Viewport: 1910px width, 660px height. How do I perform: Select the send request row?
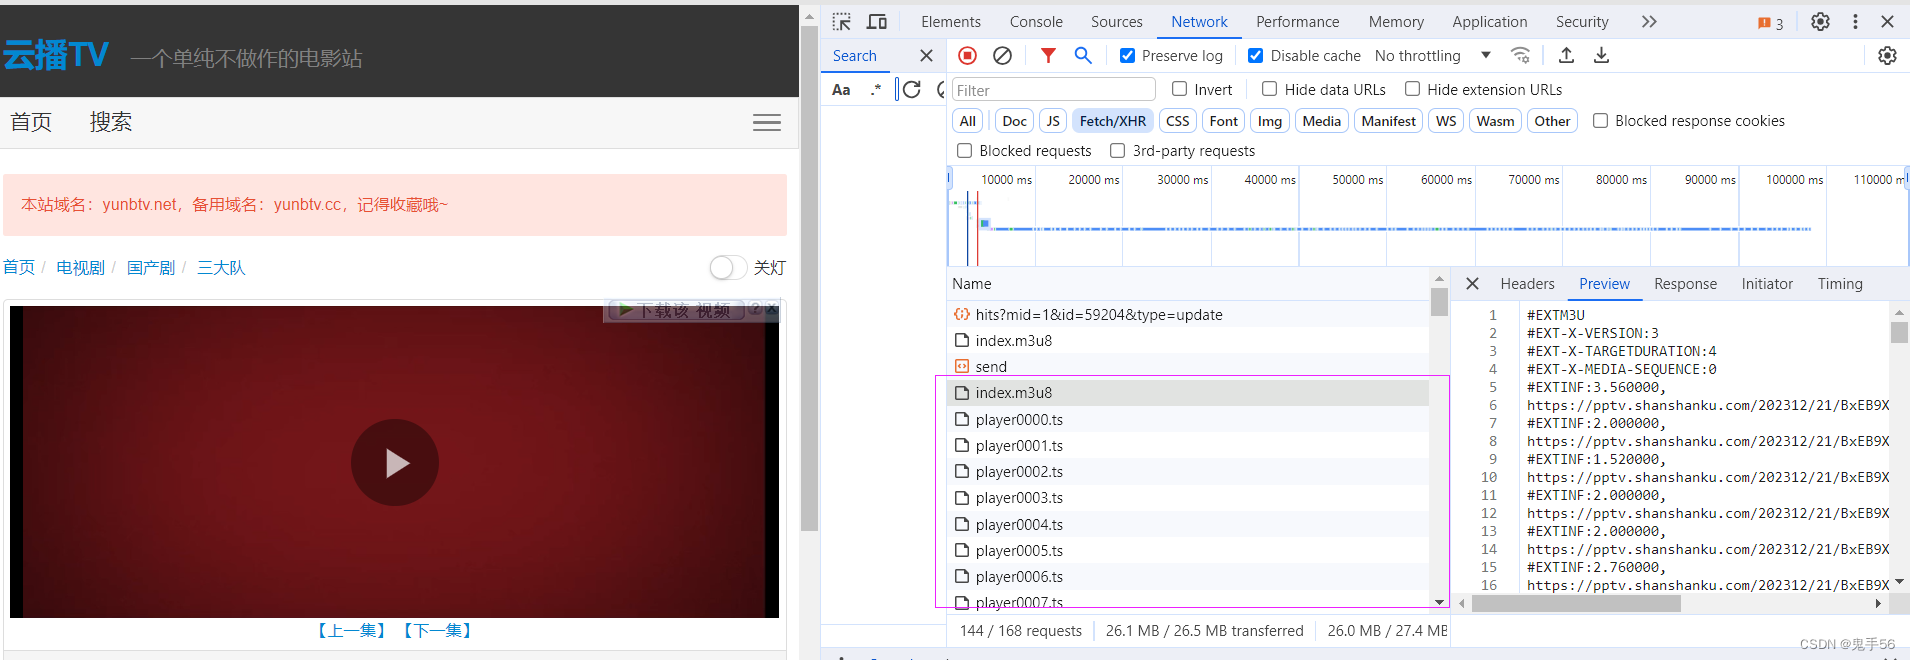point(1188,366)
